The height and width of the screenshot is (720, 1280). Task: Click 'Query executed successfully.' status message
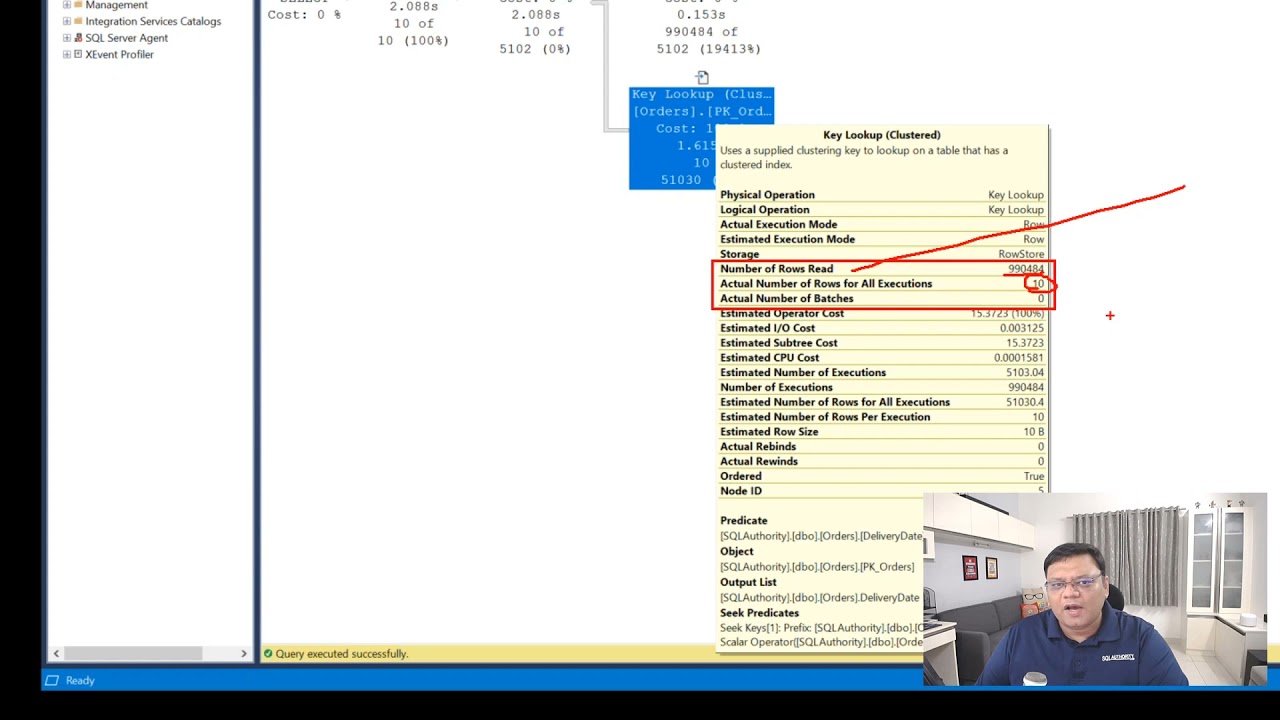coord(342,654)
